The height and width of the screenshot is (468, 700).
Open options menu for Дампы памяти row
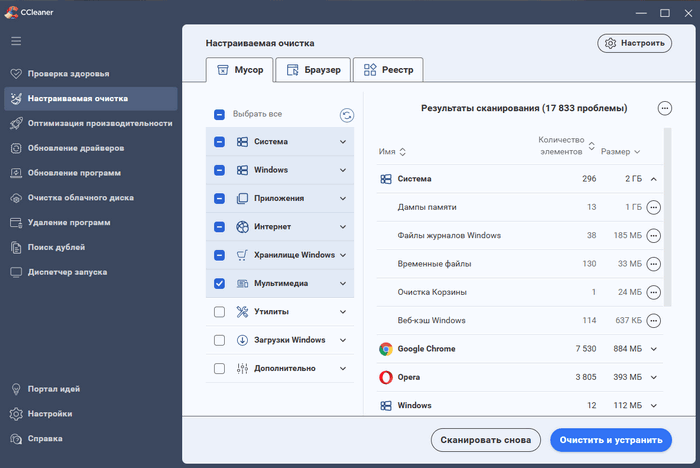[x=654, y=207]
